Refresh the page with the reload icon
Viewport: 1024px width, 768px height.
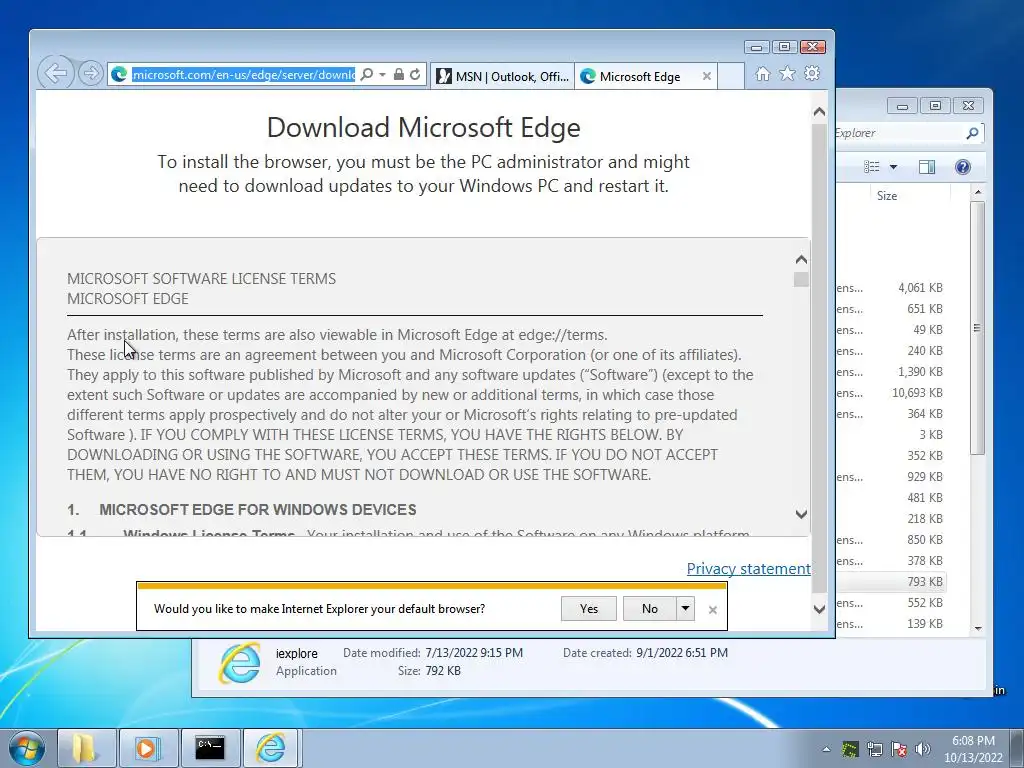tap(415, 74)
